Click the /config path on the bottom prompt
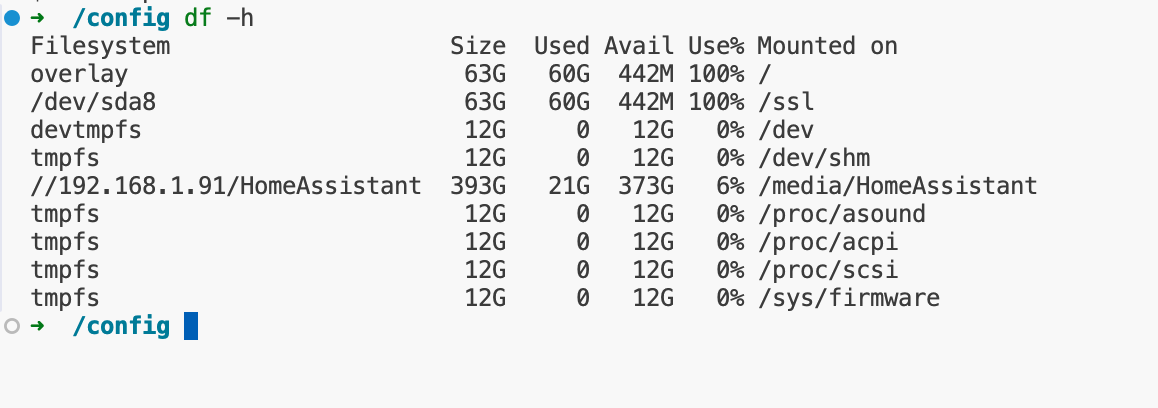 [121, 326]
